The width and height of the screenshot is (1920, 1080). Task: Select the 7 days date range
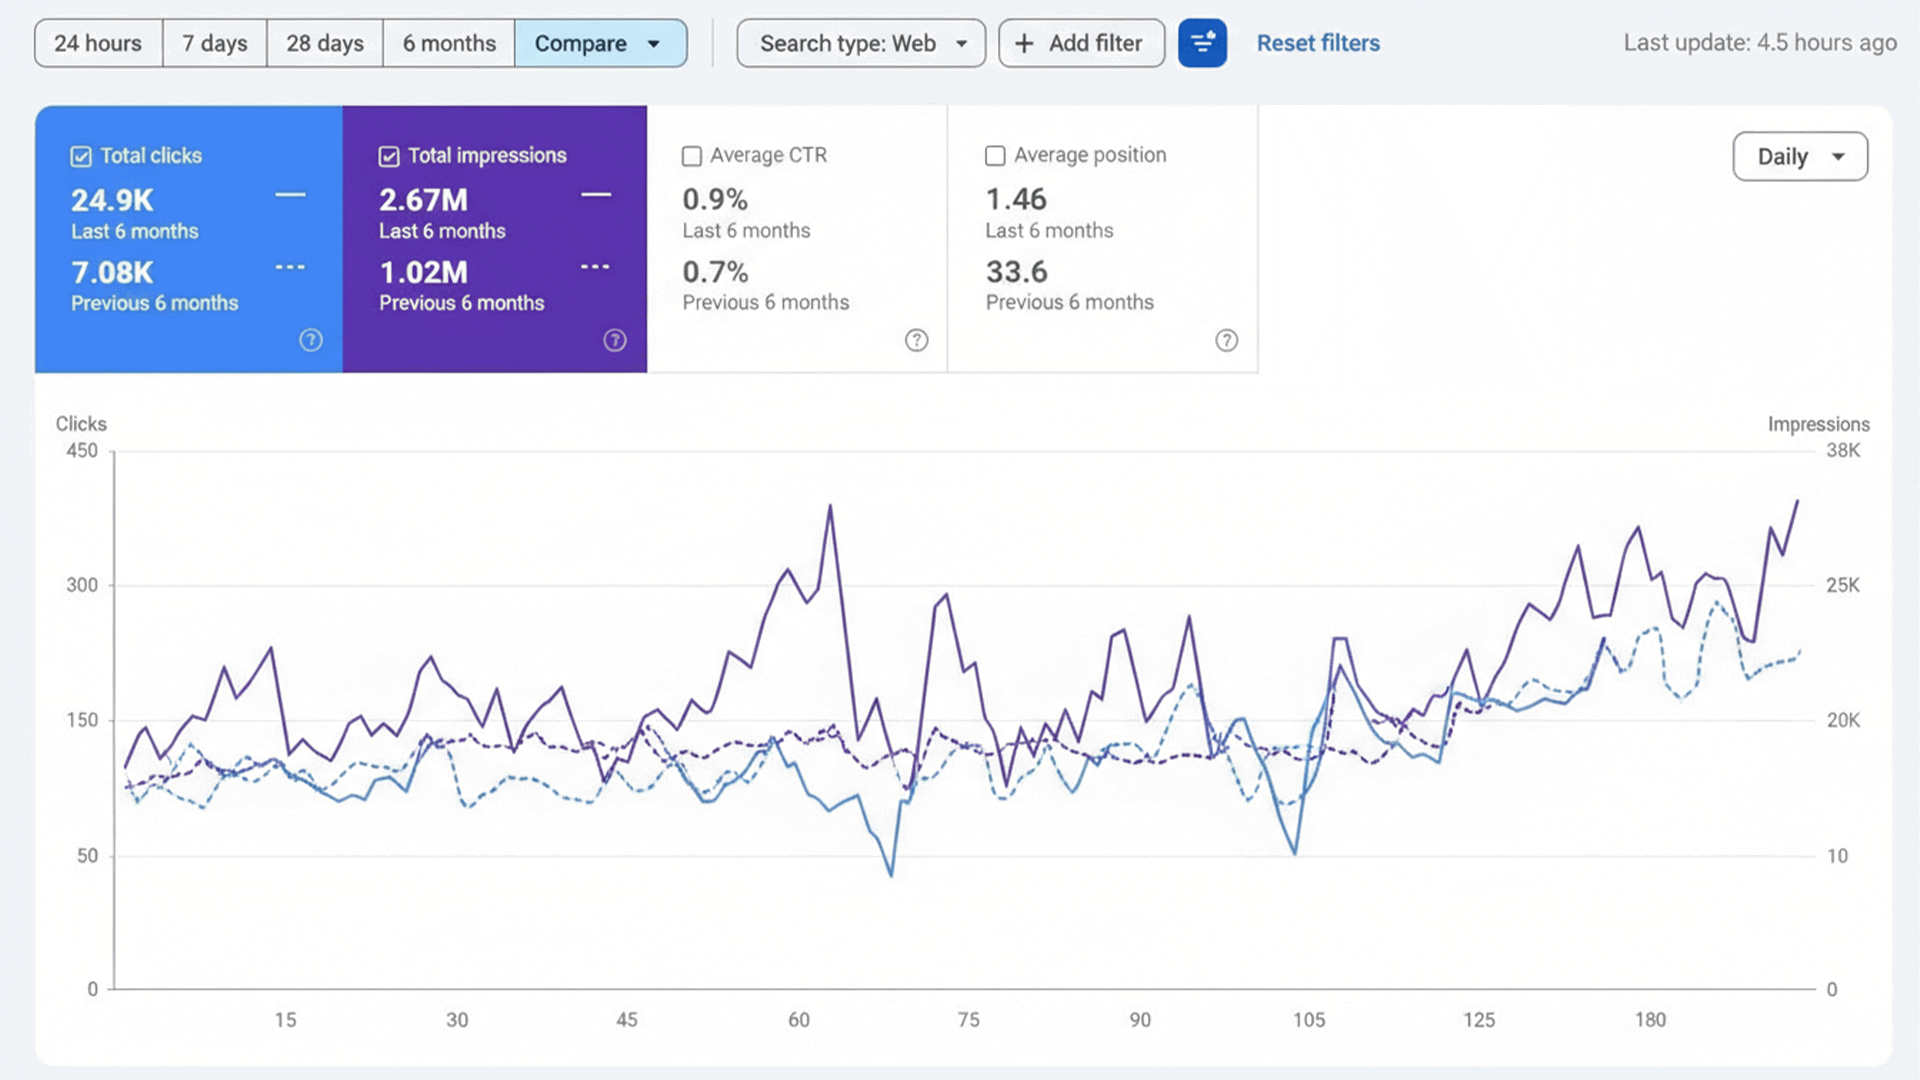(x=214, y=43)
